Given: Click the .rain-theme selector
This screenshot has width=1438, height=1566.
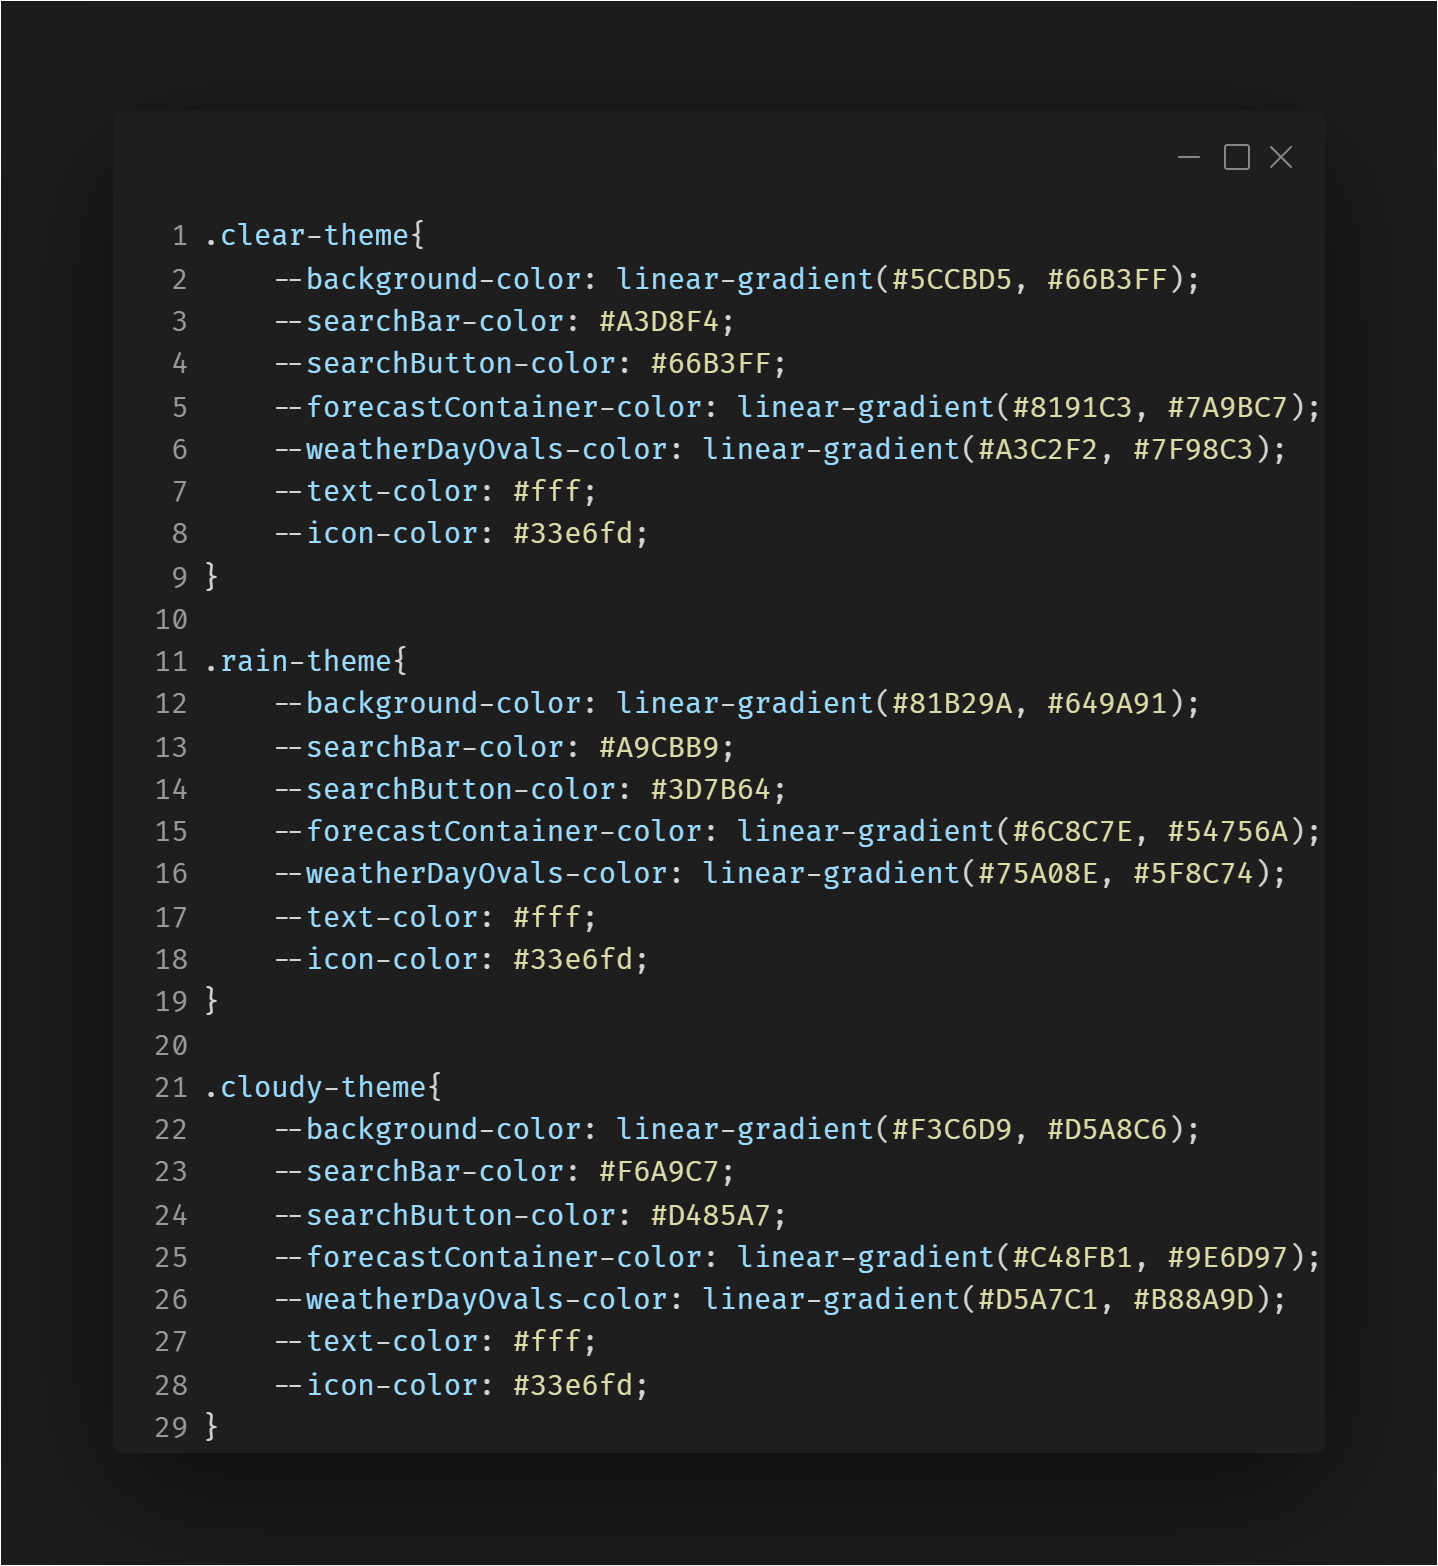Looking at the screenshot, I should [x=297, y=662].
